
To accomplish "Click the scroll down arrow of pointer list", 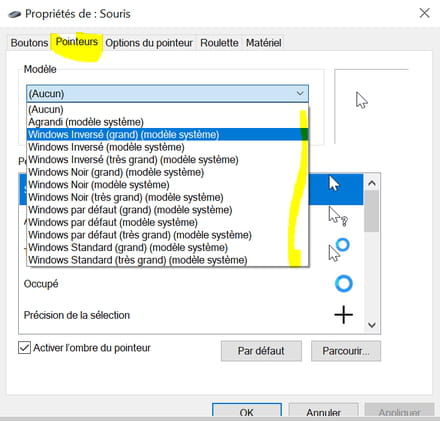I will coord(372,325).
